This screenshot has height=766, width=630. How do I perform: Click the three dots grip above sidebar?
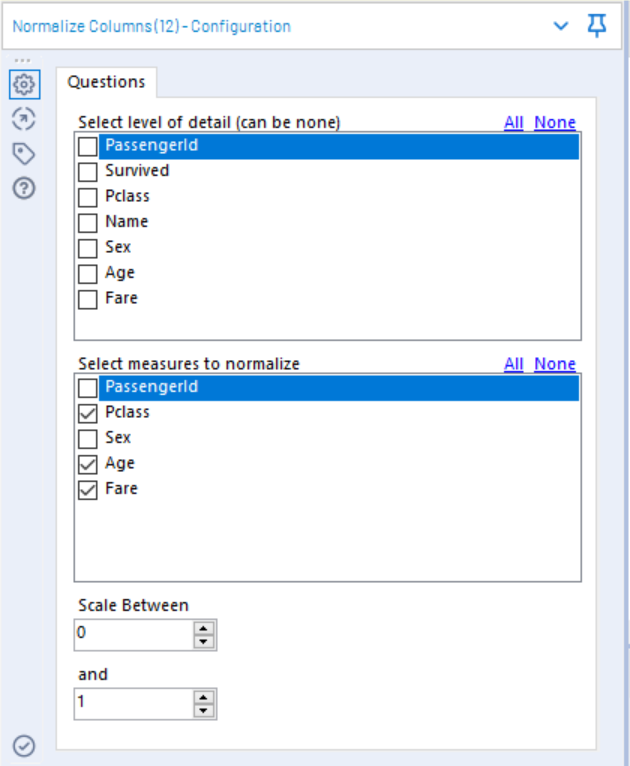point(22,62)
